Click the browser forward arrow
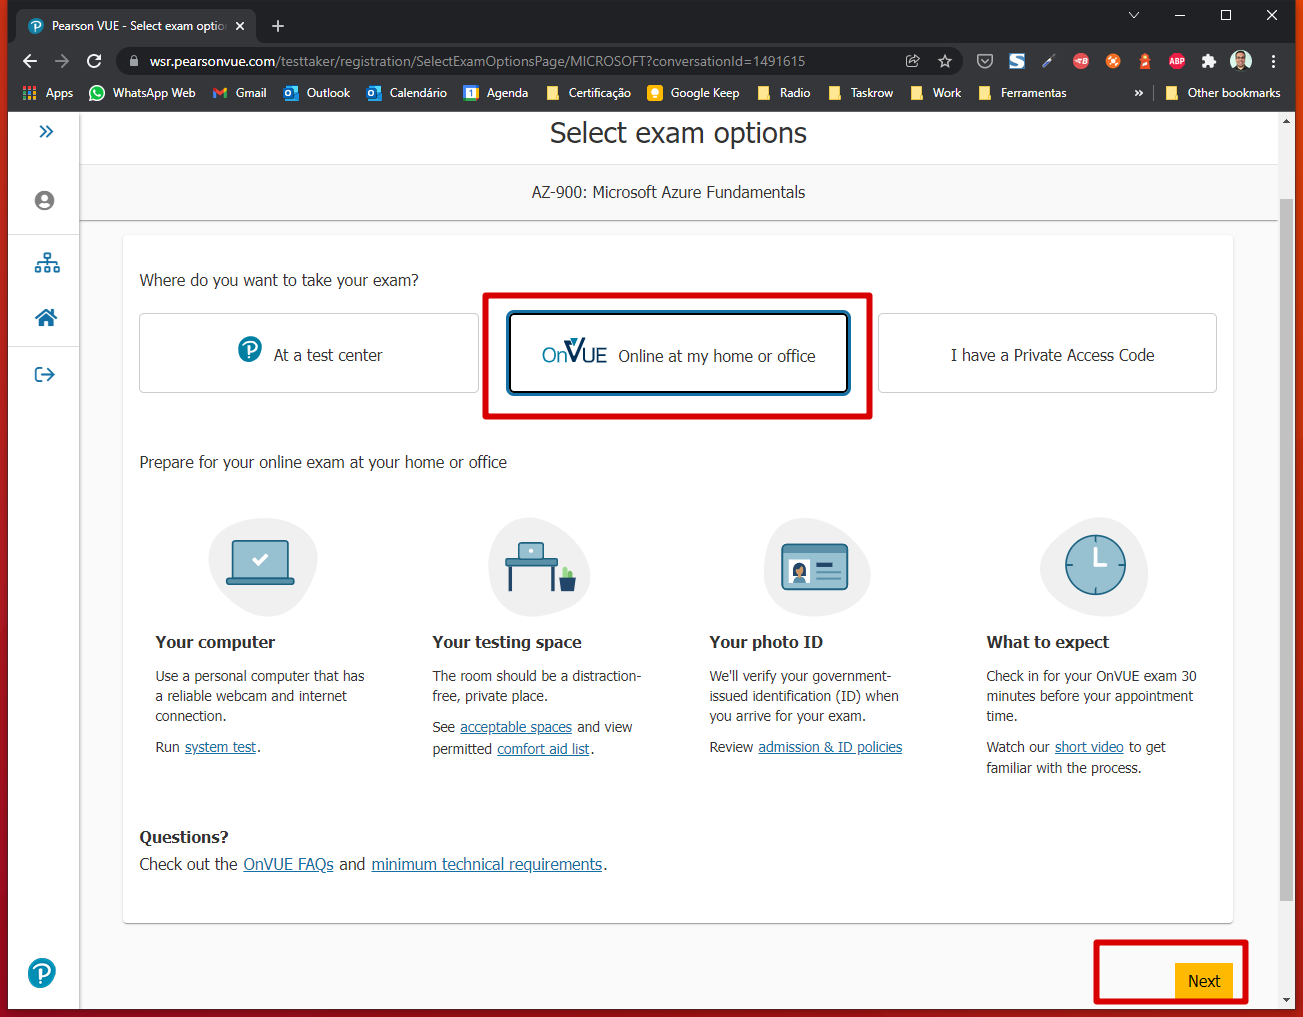 pyautogui.click(x=62, y=61)
